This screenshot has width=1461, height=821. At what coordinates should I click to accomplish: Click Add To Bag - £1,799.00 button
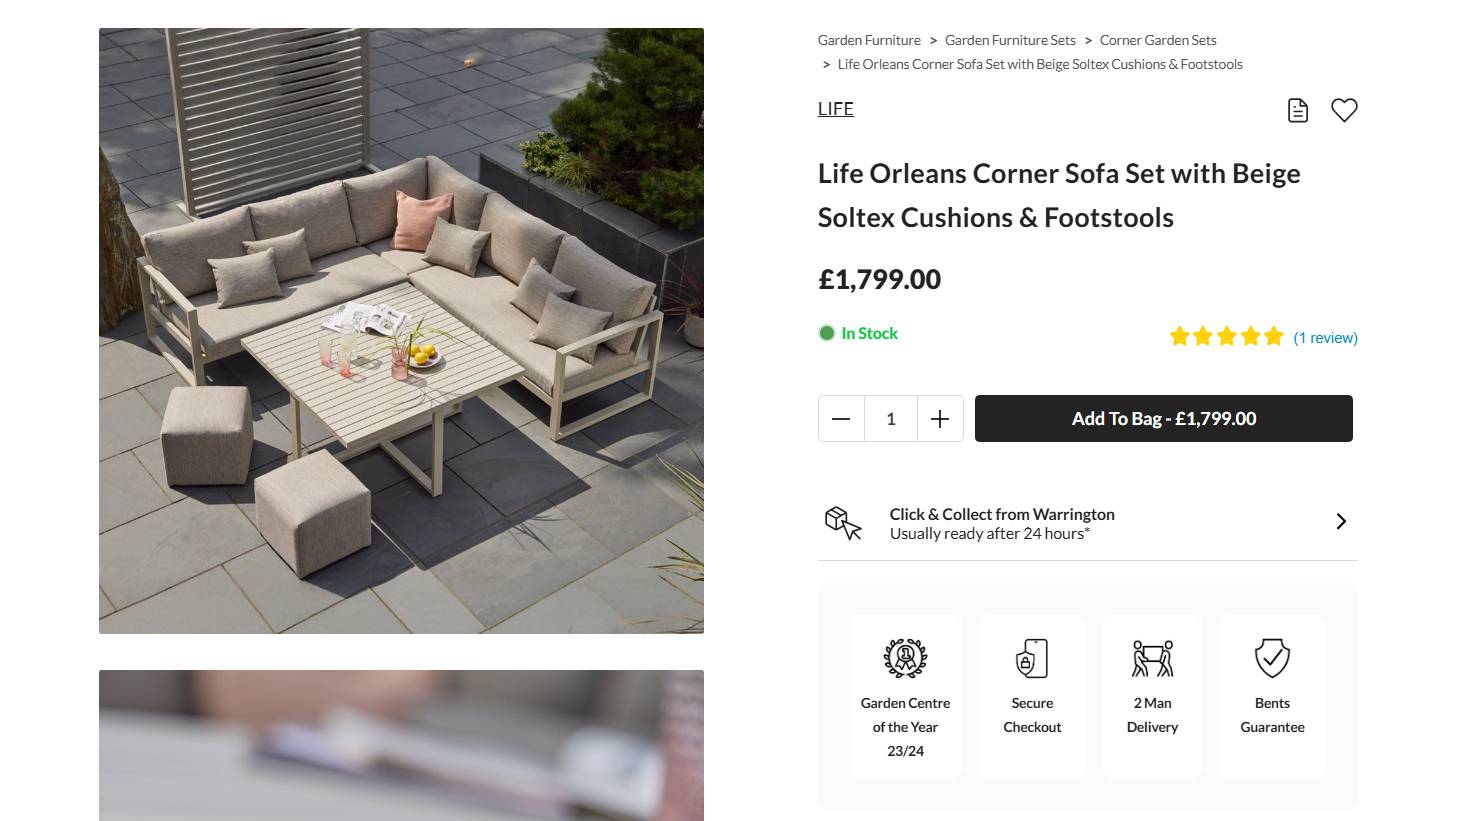[x=1164, y=419]
